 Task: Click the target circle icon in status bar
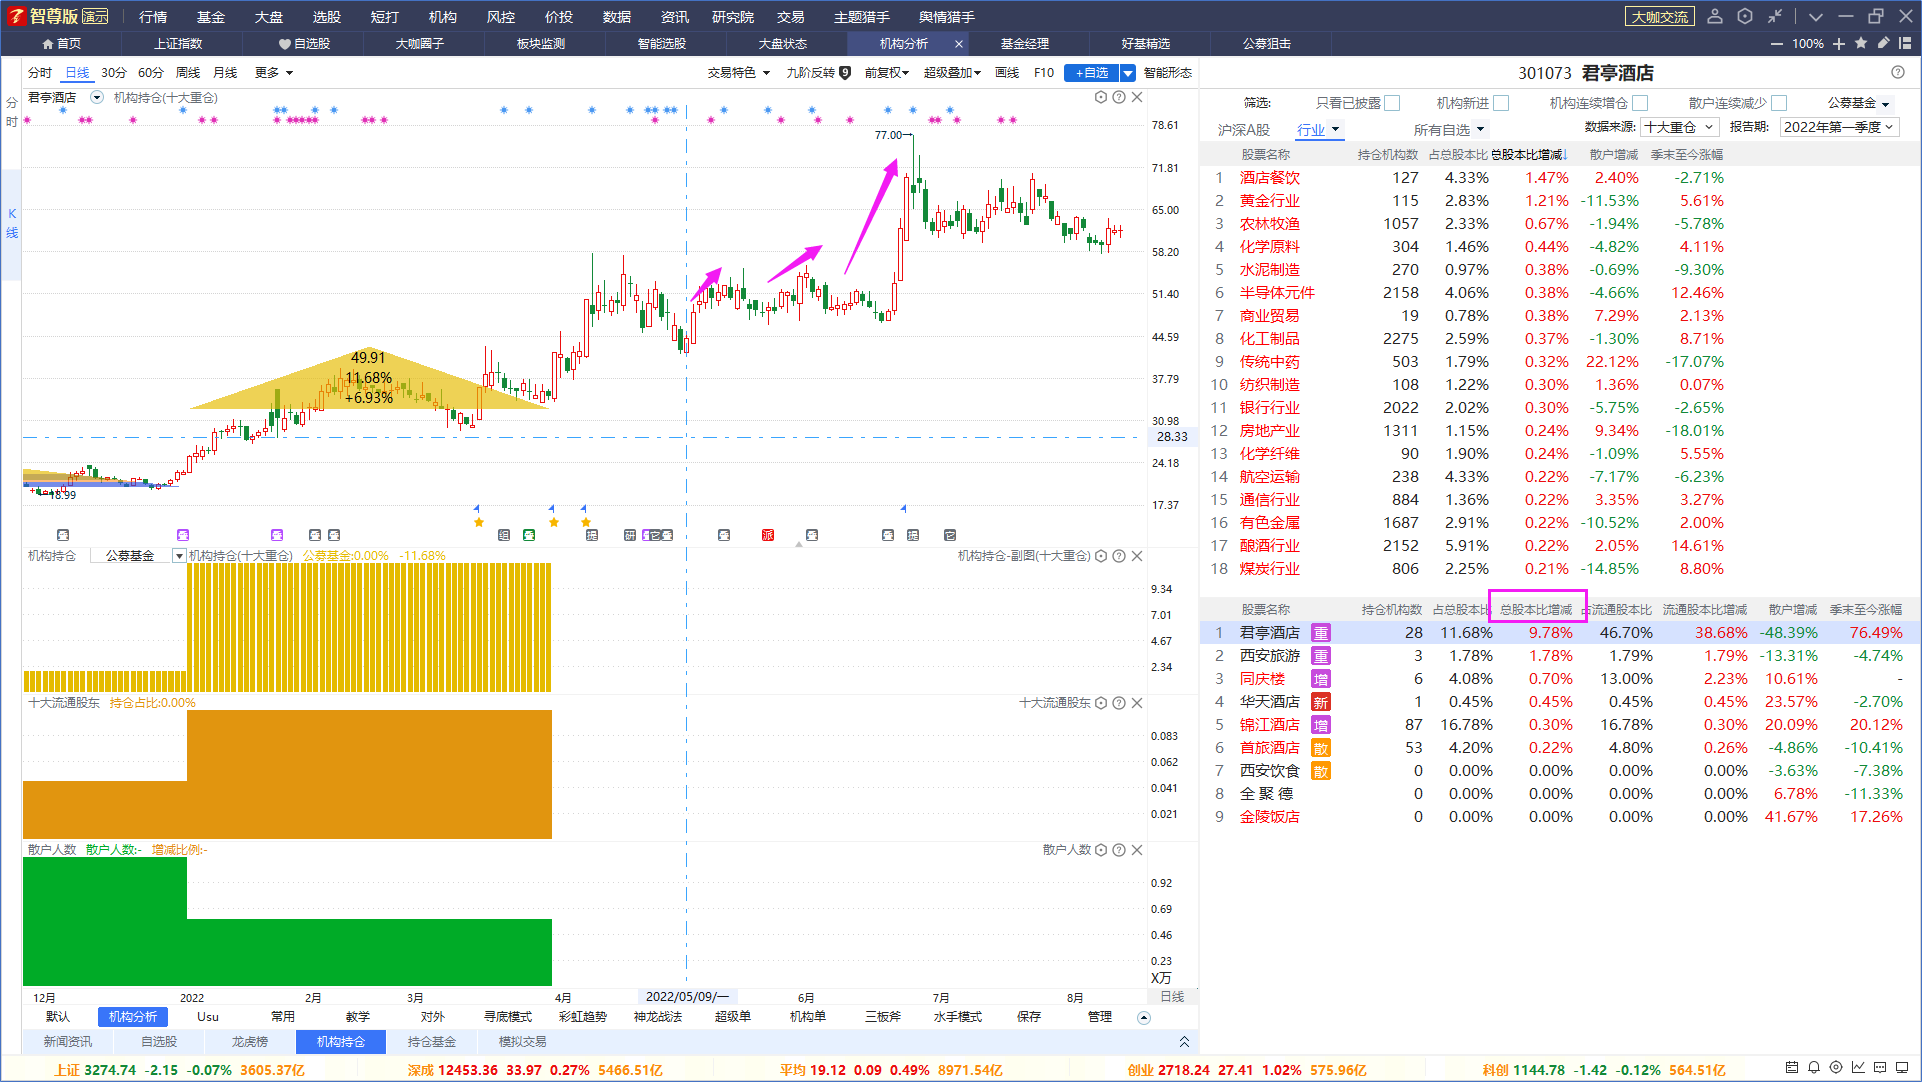click(1836, 1068)
